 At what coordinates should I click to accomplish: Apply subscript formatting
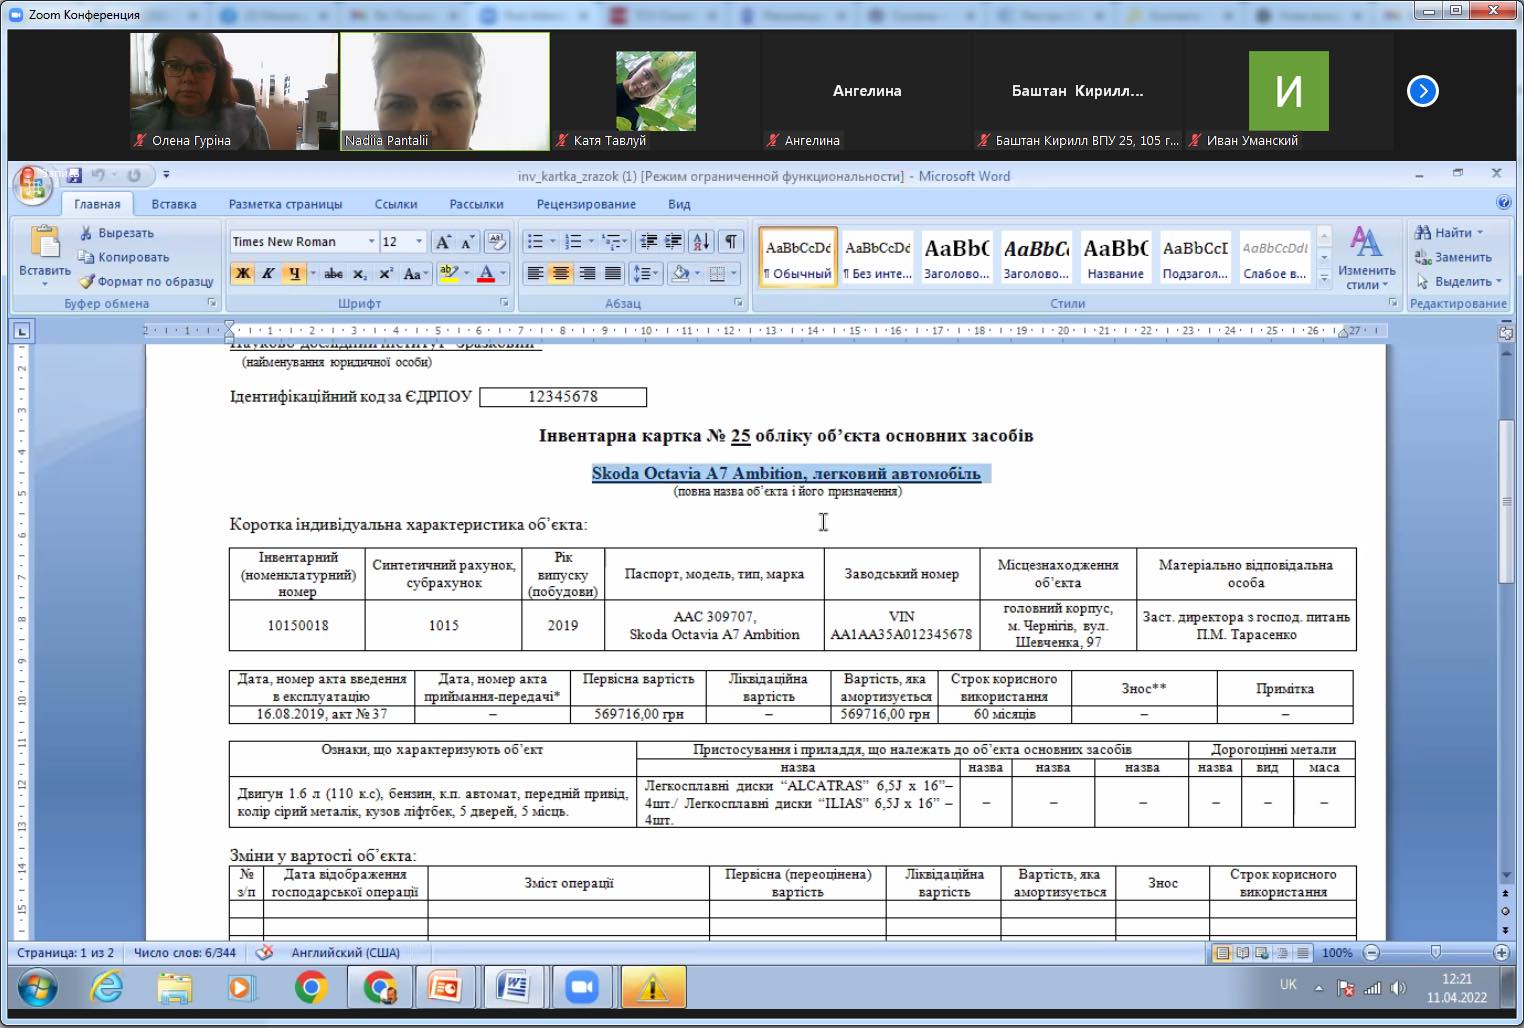360,273
